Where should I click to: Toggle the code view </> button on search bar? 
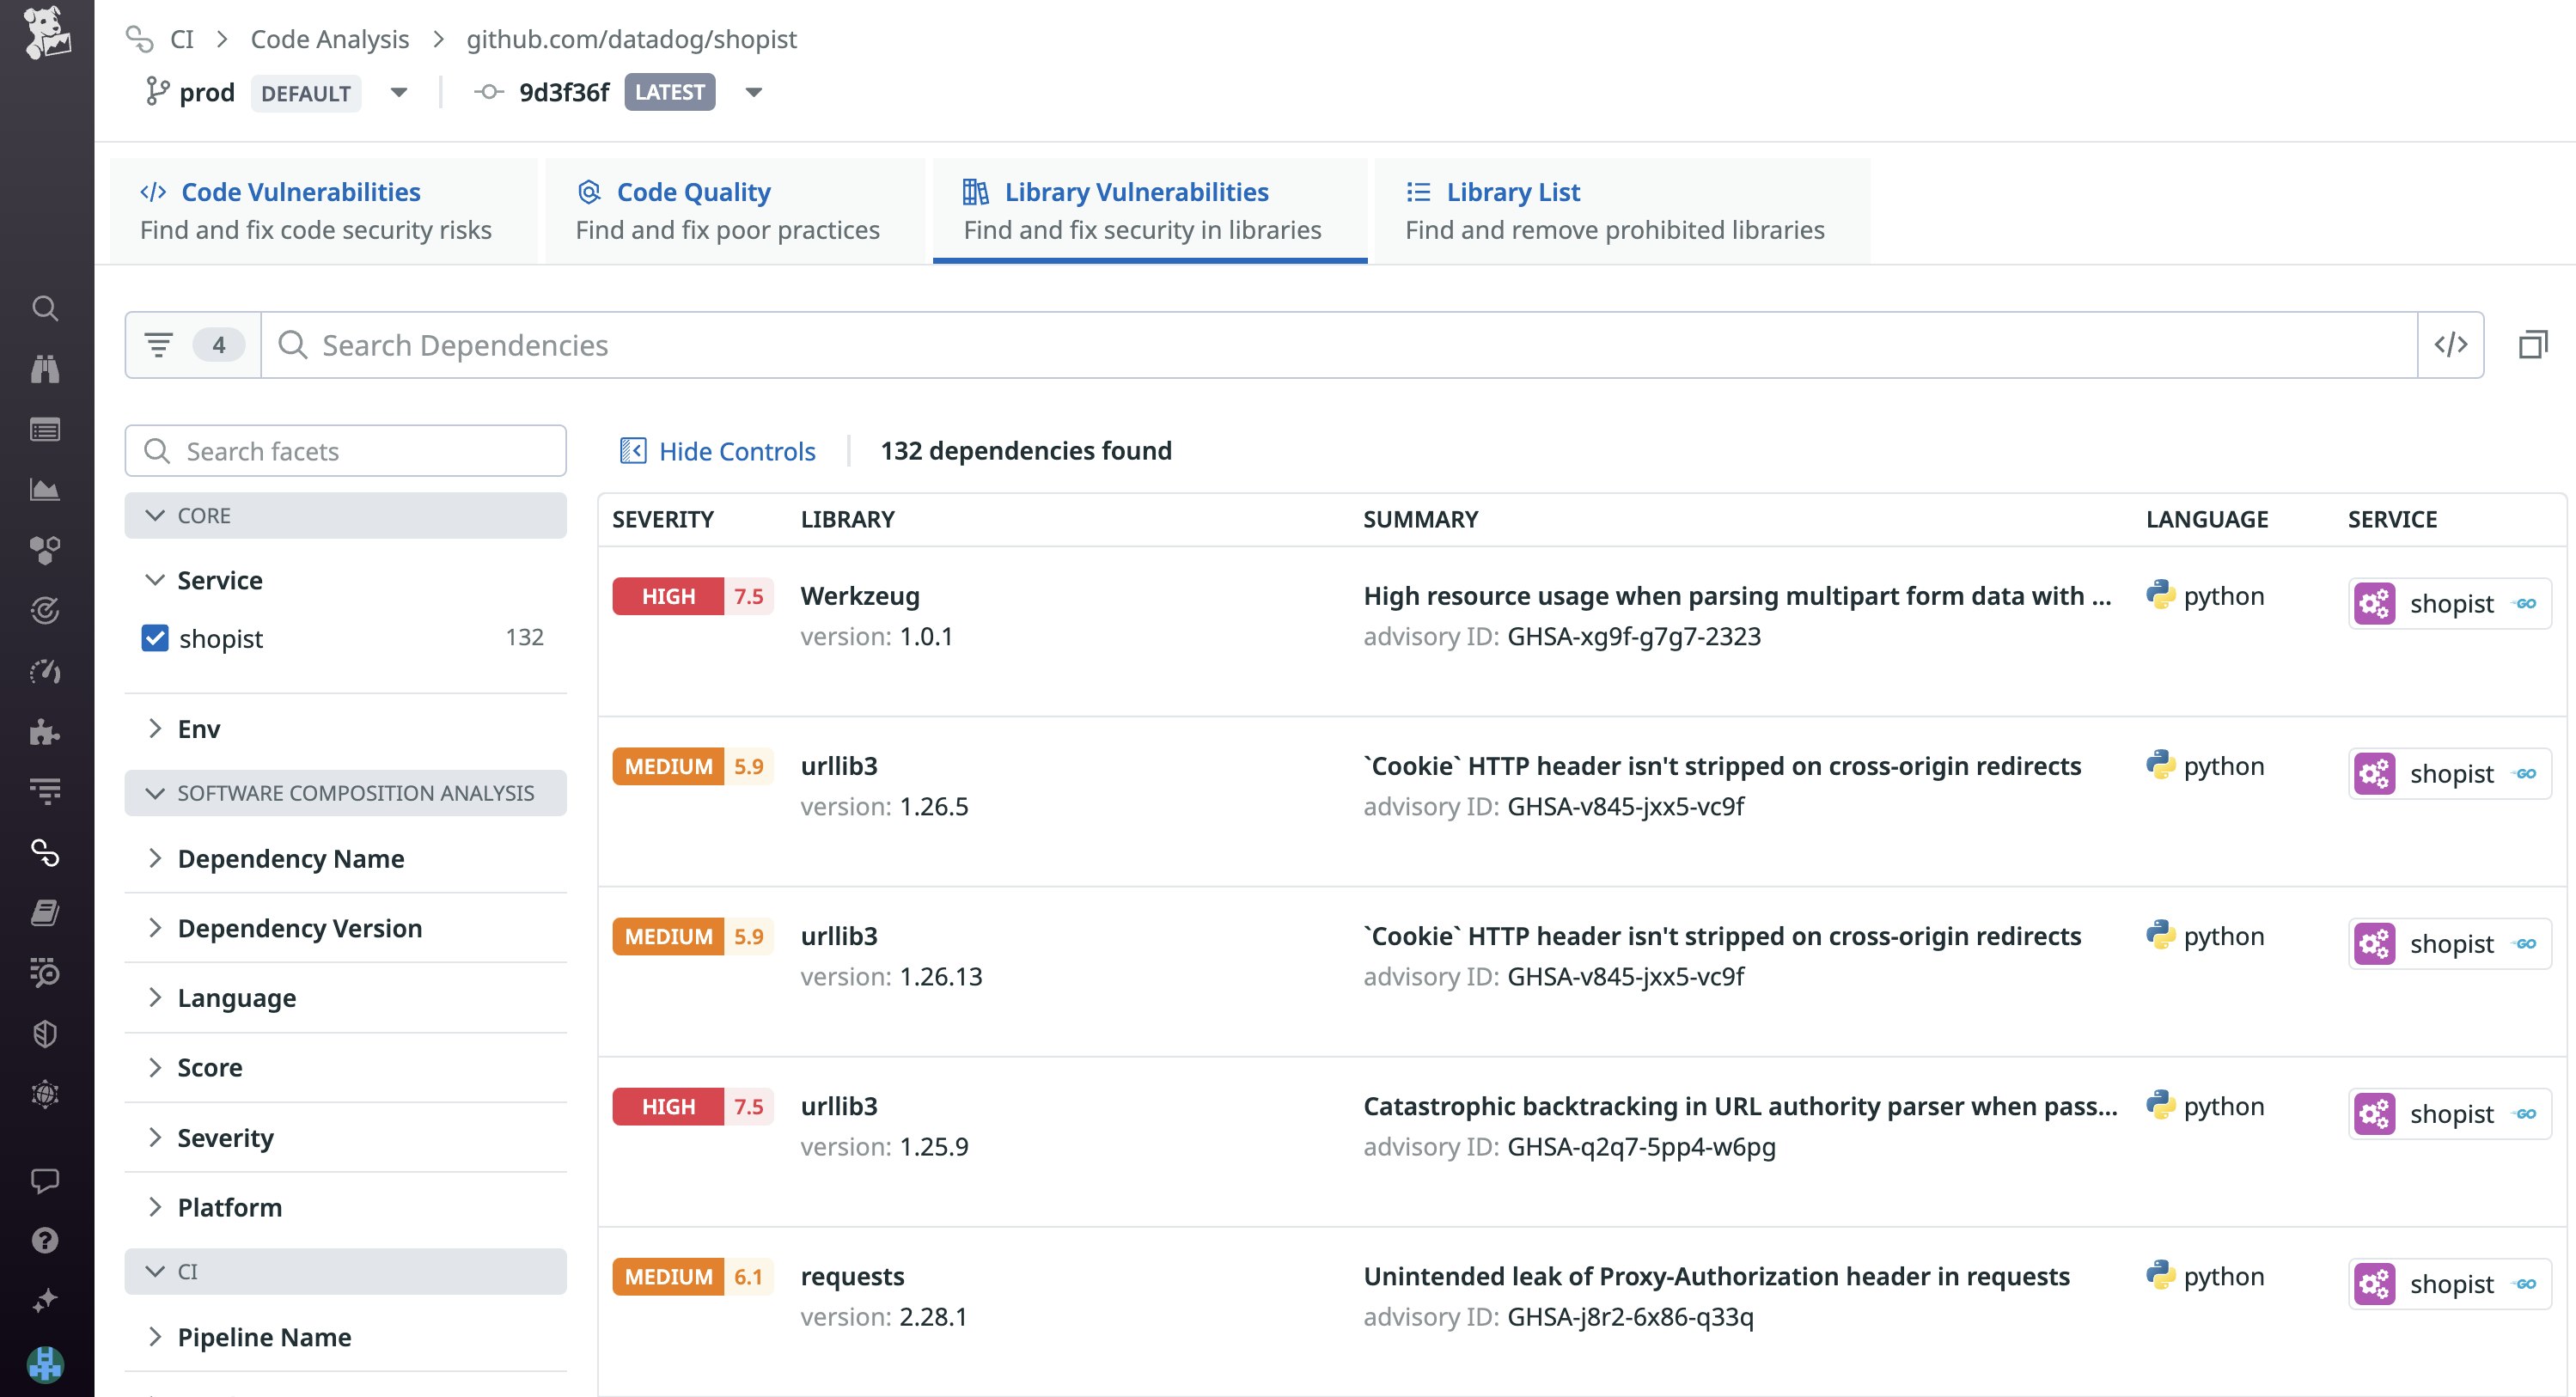tap(2450, 344)
